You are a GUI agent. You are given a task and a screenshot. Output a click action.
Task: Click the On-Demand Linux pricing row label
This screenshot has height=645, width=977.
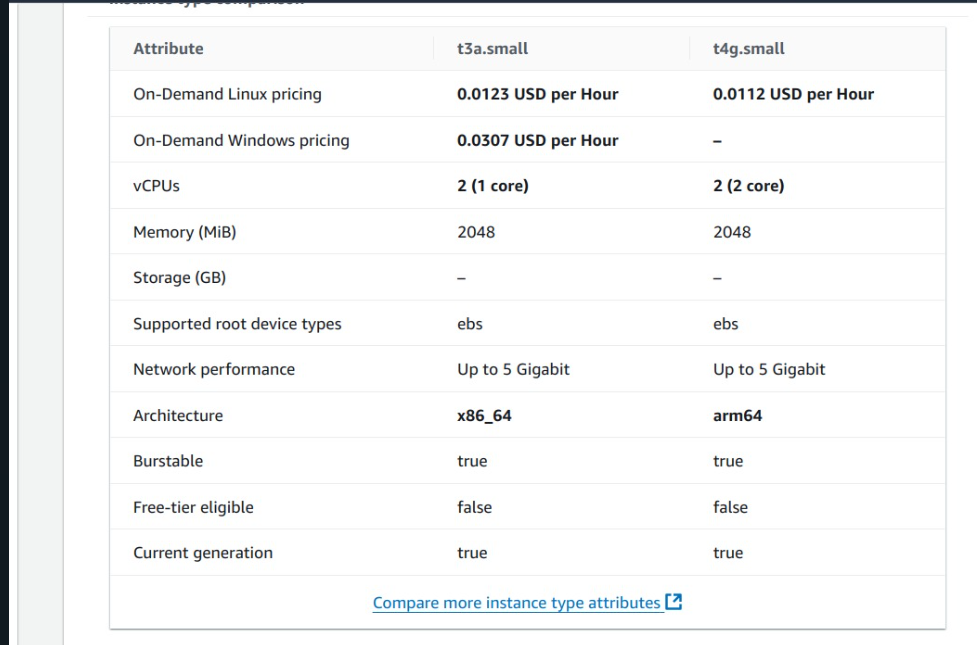tap(227, 94)
